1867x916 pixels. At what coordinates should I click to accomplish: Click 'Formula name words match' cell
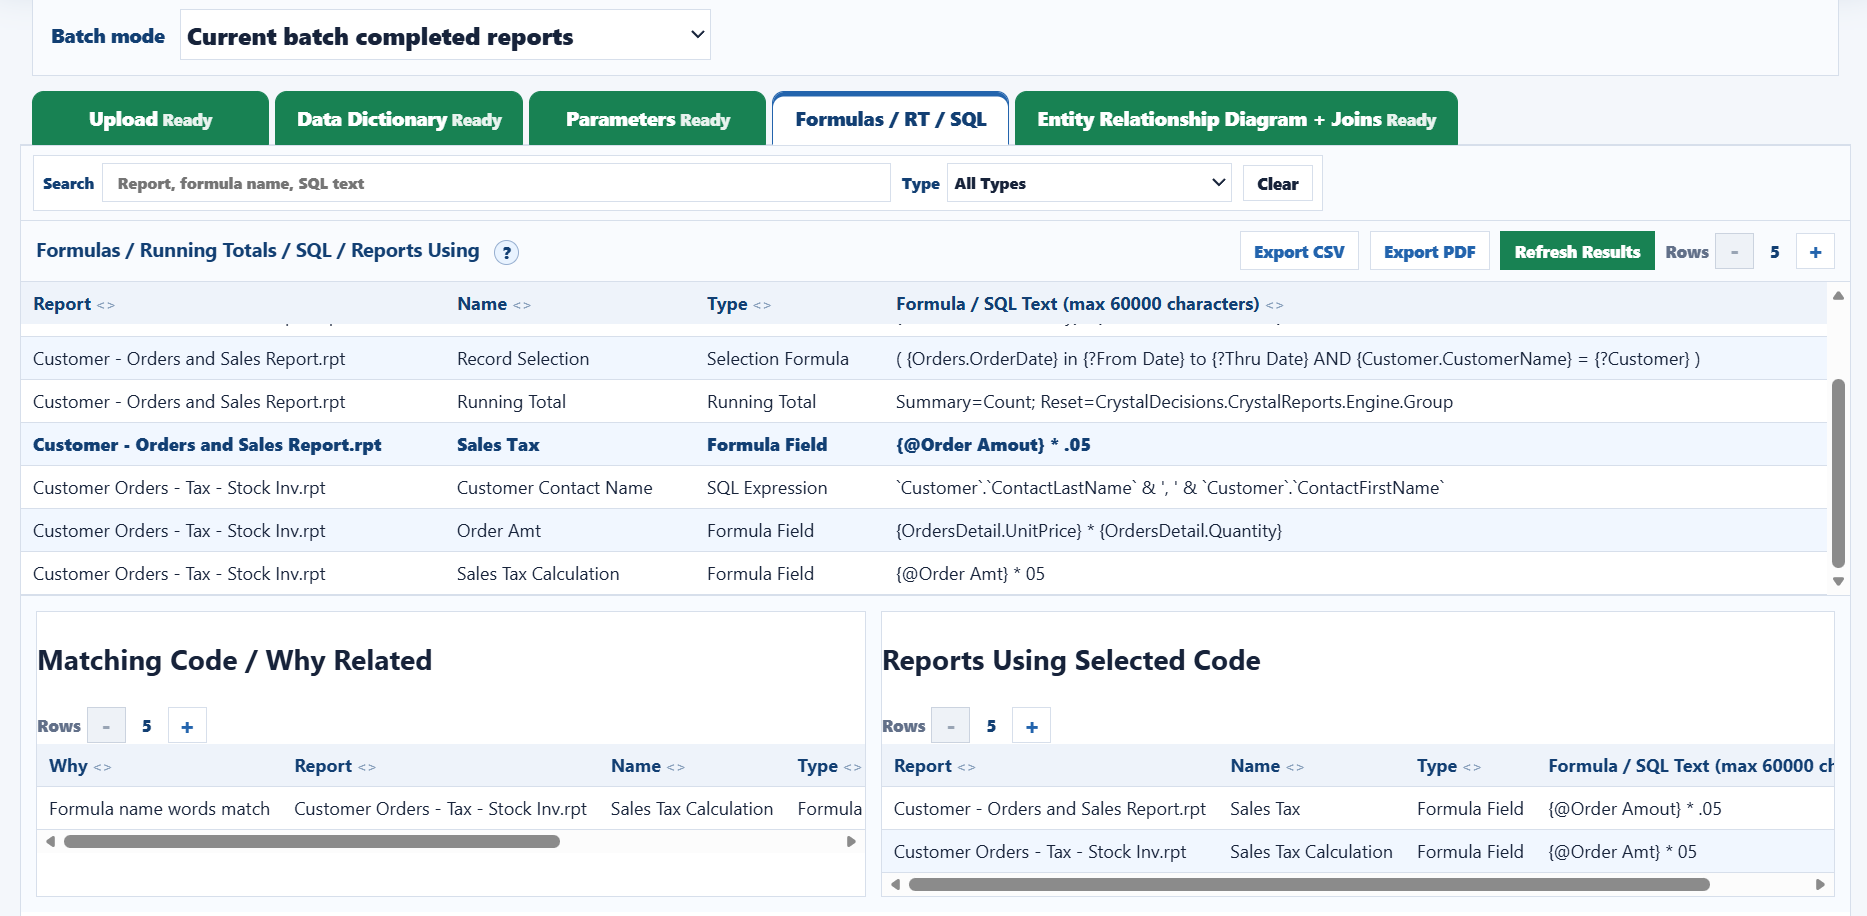pos(159,808)
